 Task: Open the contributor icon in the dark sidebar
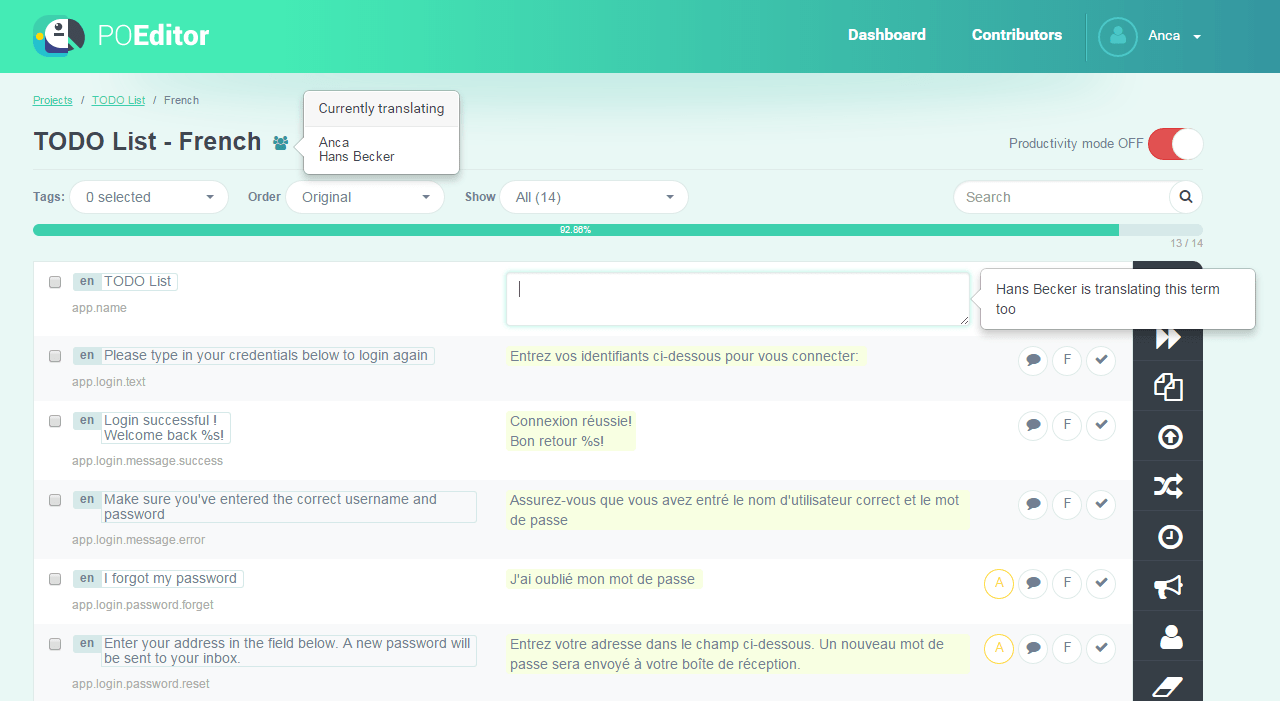pyautogui.click(x=1167, y=635)
